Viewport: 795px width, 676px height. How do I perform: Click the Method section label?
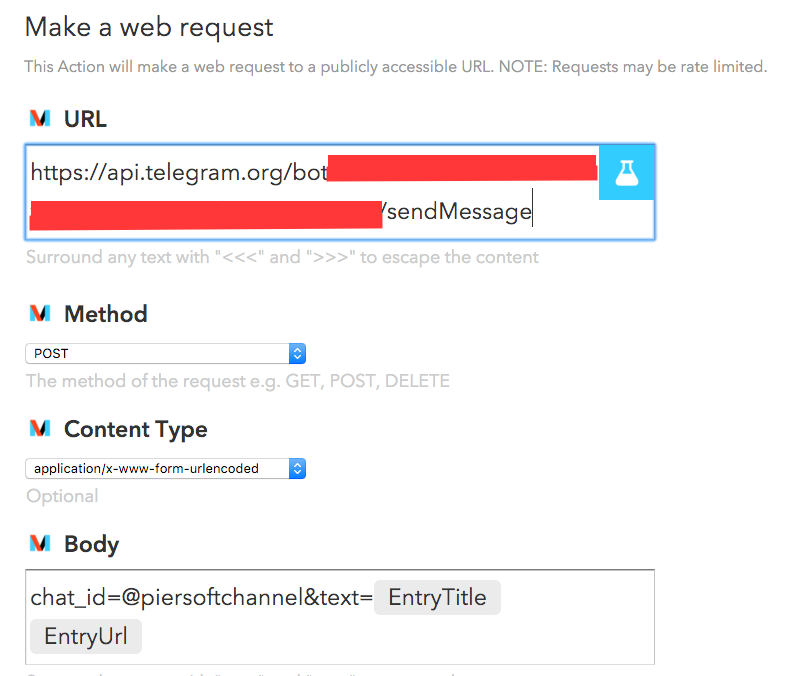click(105, 314)
